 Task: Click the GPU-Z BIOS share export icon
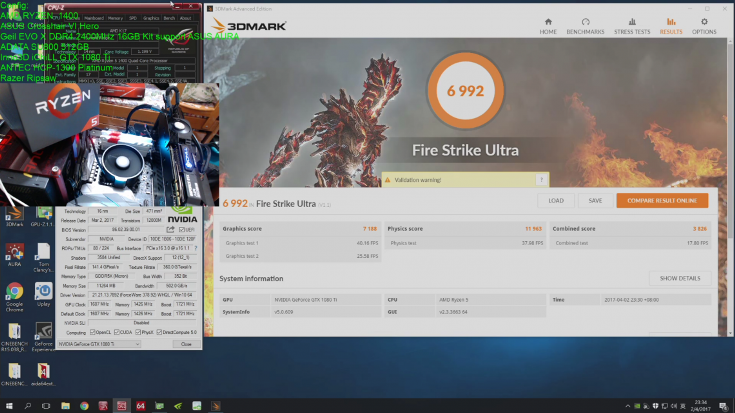click(170, 230)
